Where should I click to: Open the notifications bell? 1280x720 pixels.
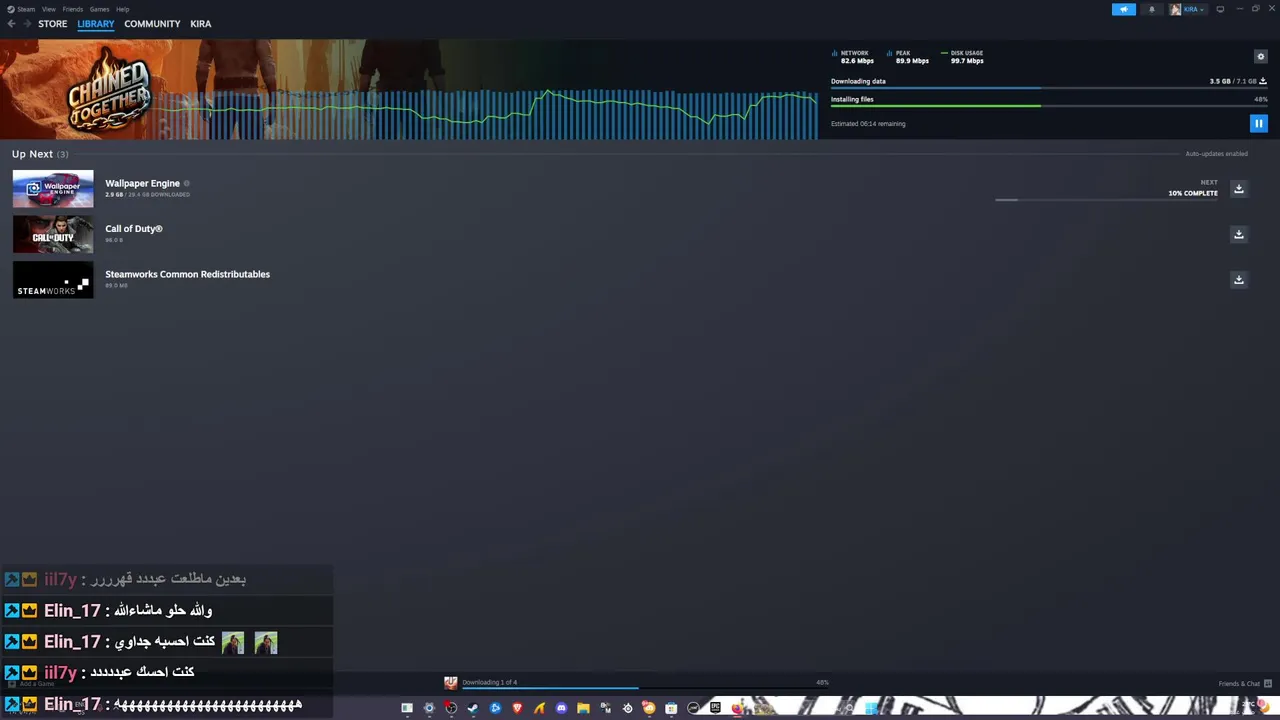coord(1151,9)
